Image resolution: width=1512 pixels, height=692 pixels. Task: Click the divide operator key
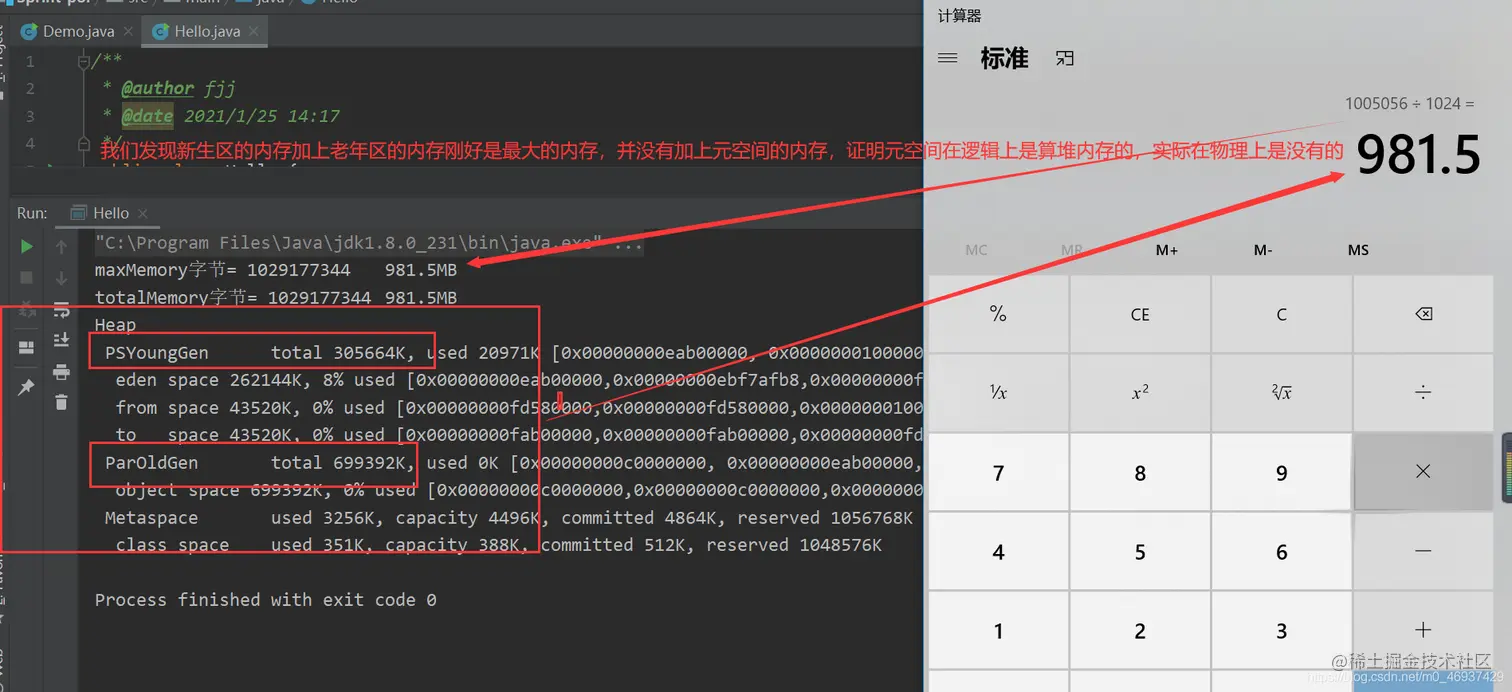coord(1423,393)
